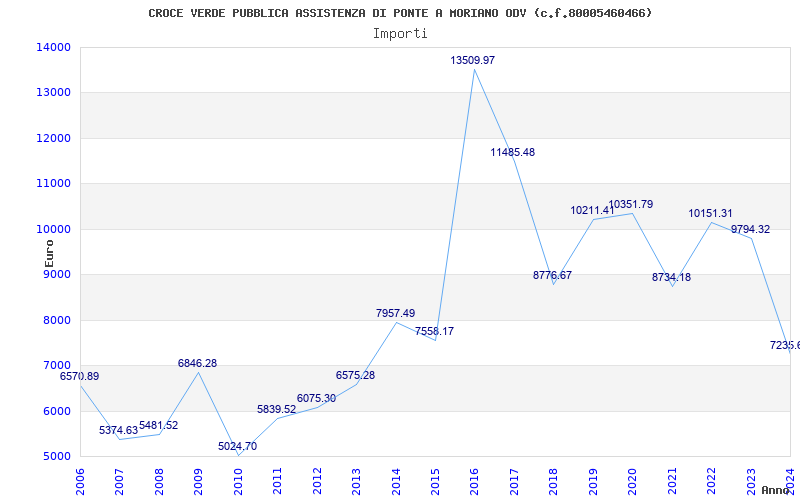Click the 2022 year label

point(712,481)
